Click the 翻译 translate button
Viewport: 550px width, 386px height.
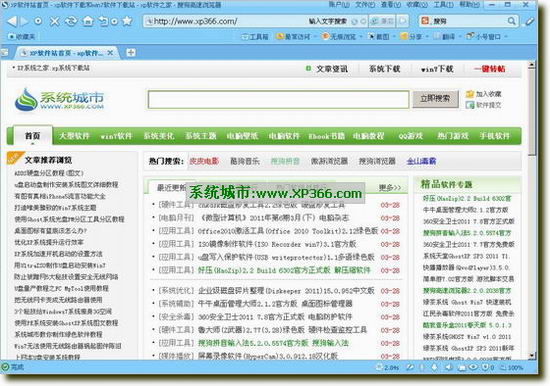(x=444, y=36)
